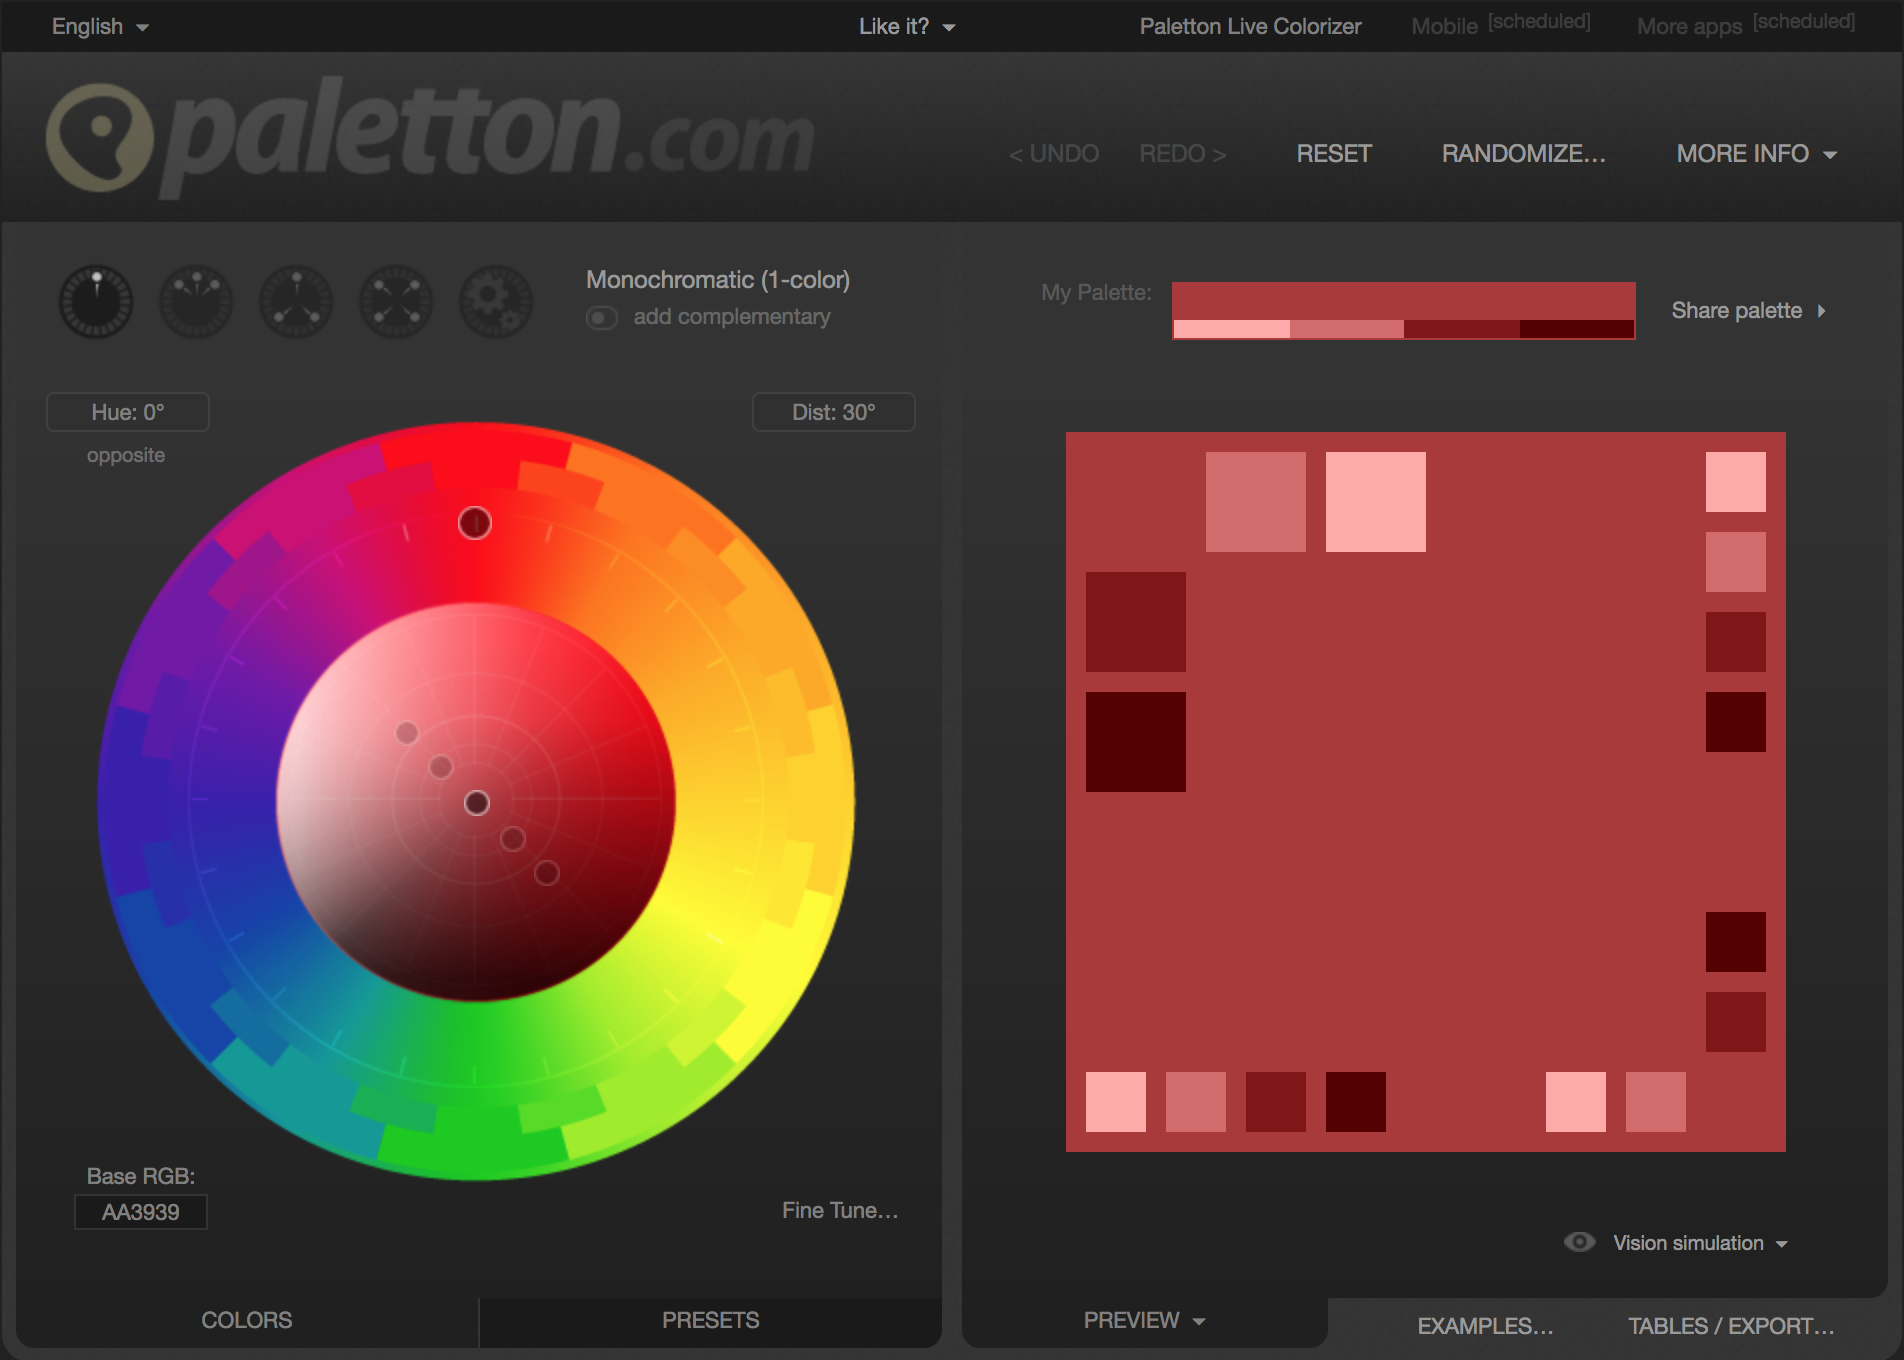
Task: Toggle the add complementary switch
Action: [x=601, y=318]
